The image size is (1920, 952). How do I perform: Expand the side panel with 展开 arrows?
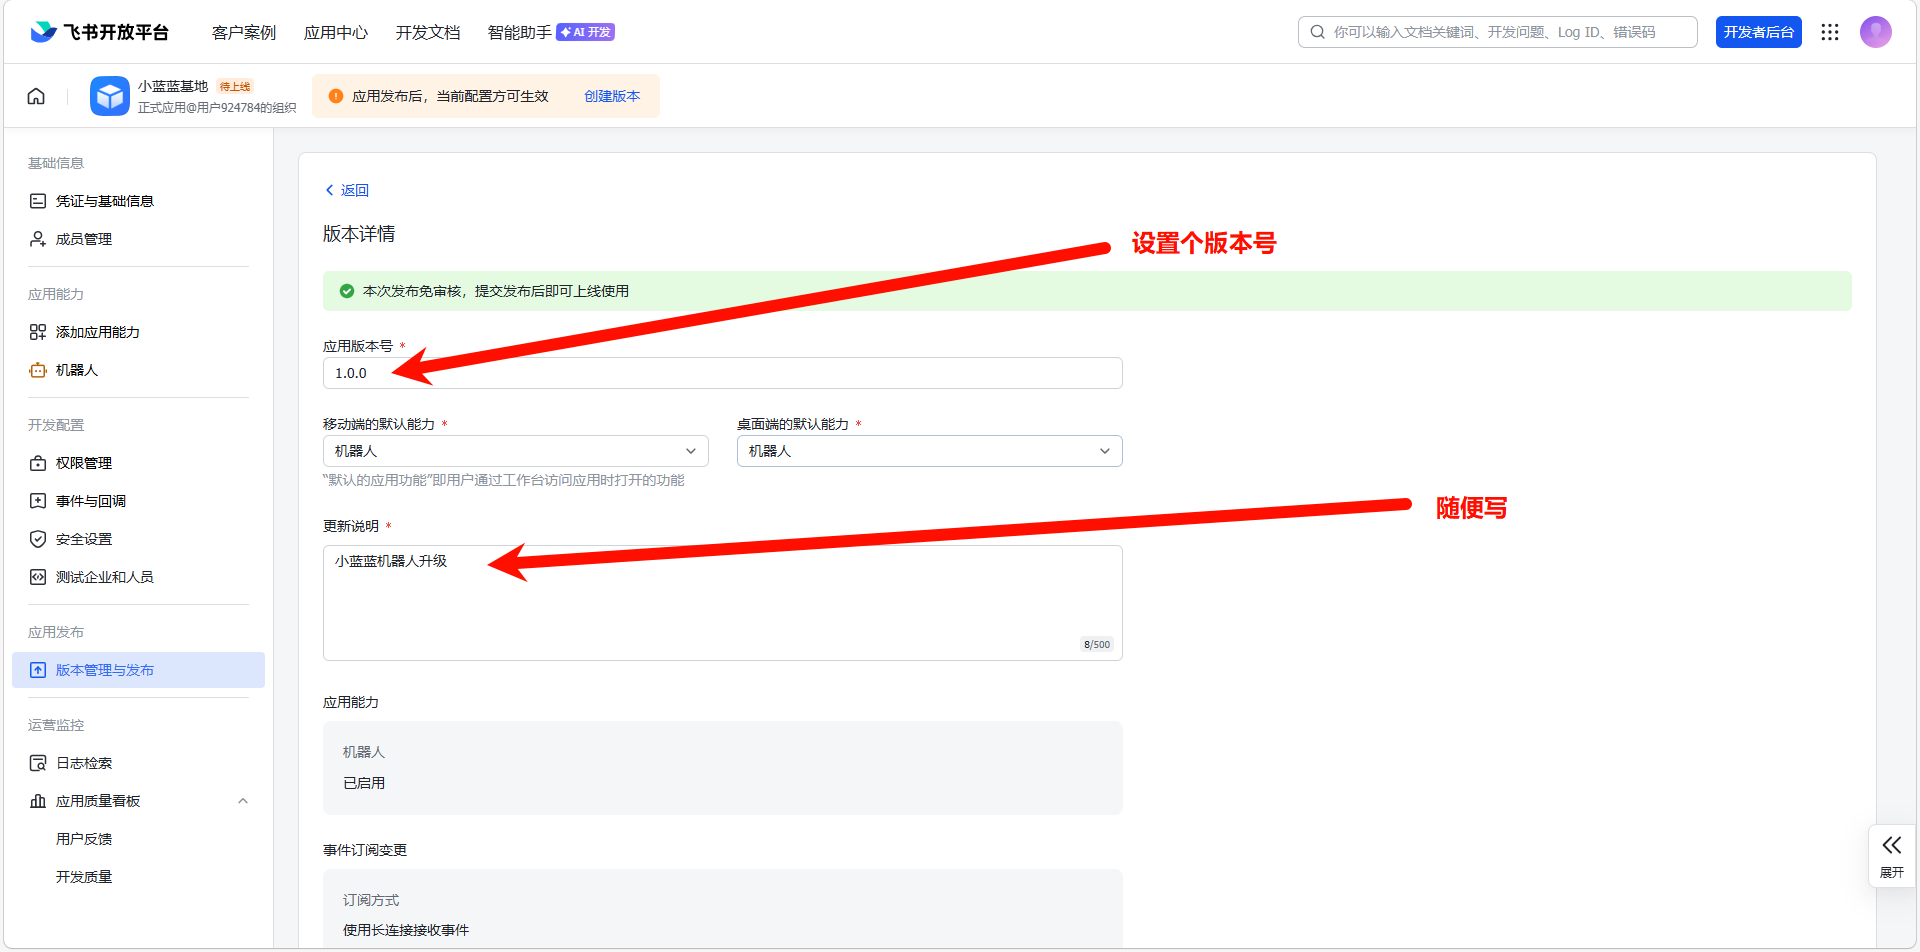(1891, 855)
